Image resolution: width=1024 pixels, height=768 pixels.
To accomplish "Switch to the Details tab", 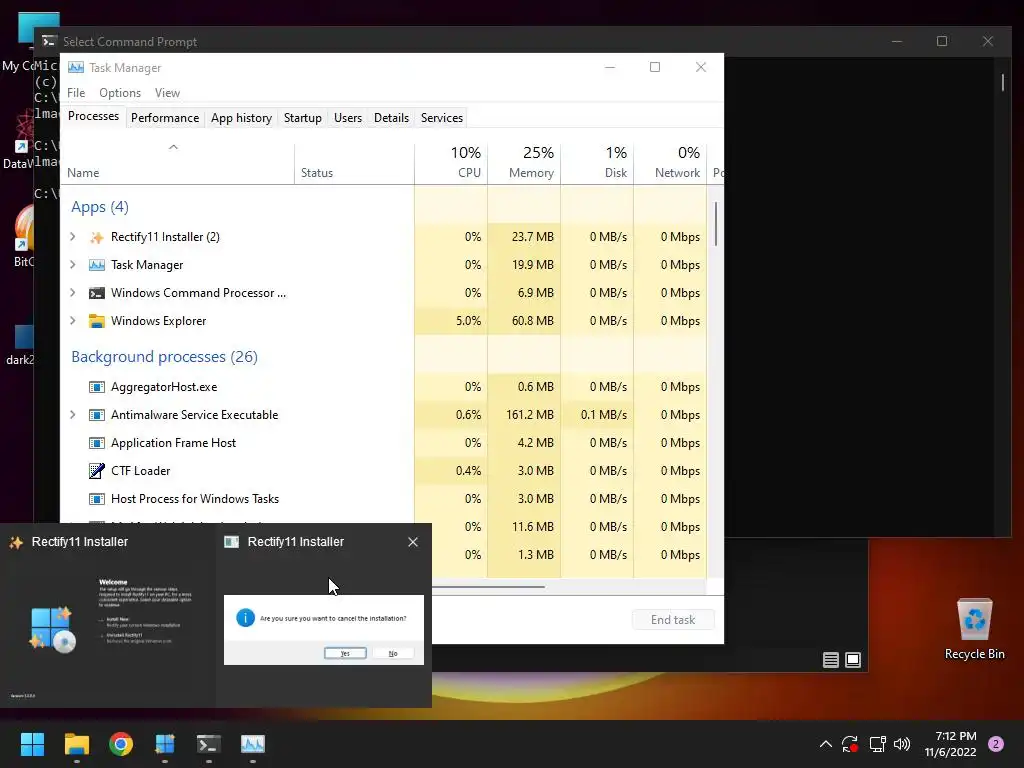I will coord(391,118).
